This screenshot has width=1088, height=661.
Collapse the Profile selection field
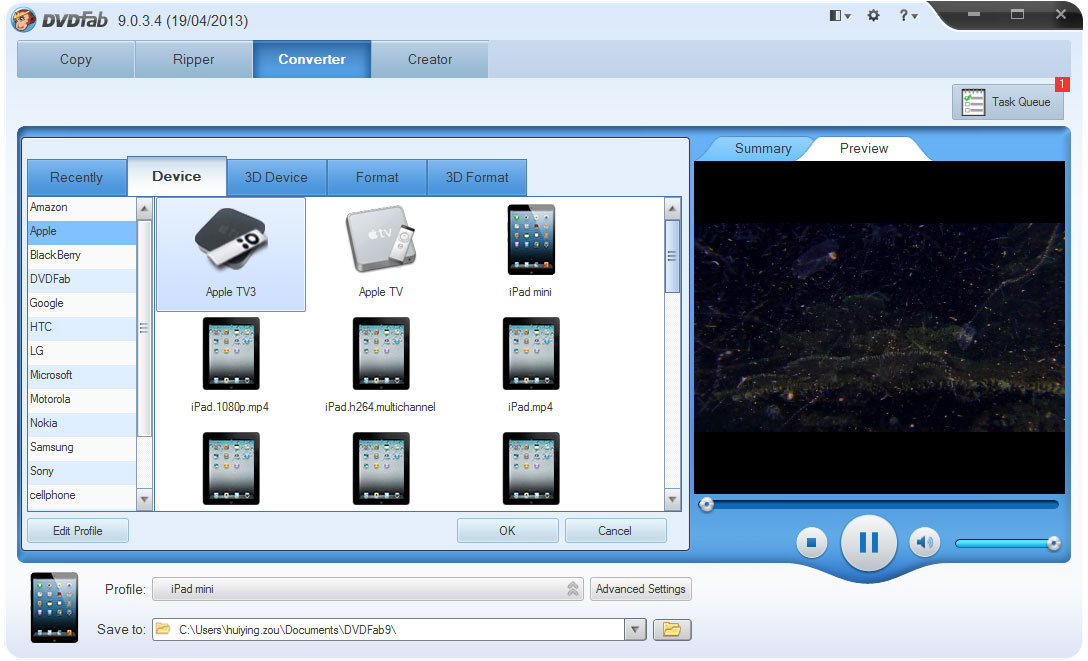click(571, 589)
